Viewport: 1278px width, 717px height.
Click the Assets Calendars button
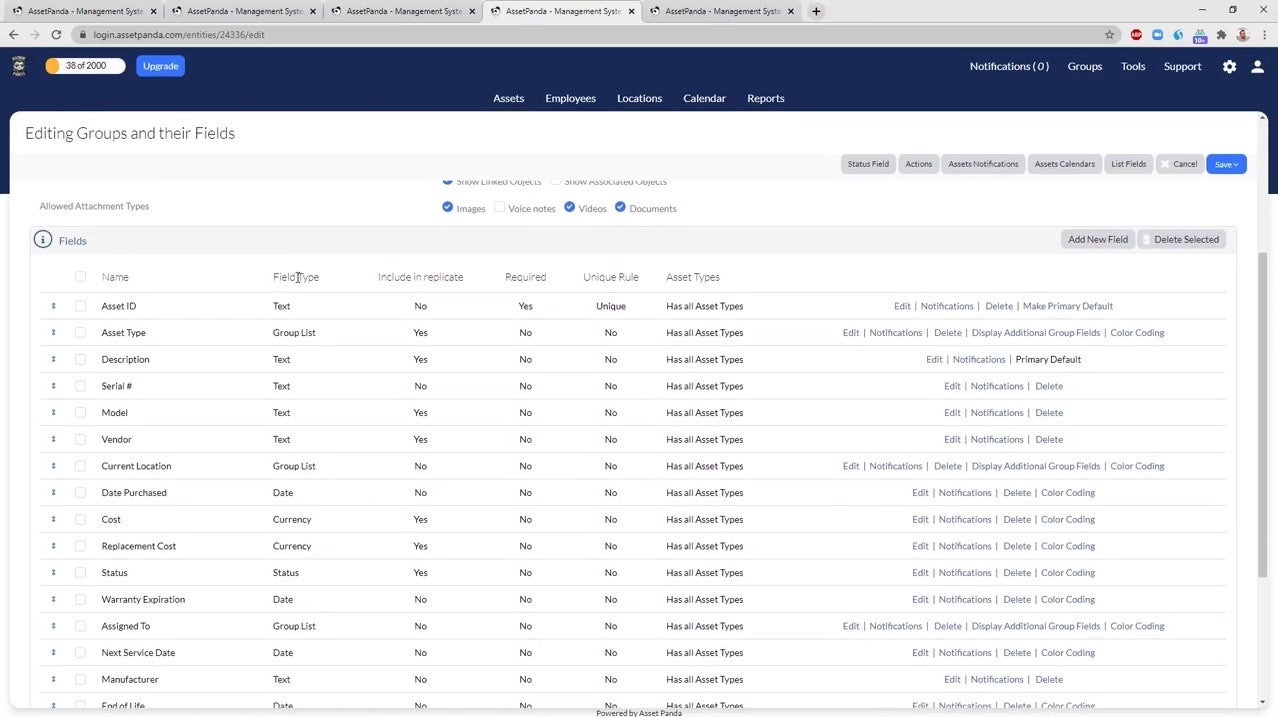point(1065,164)
